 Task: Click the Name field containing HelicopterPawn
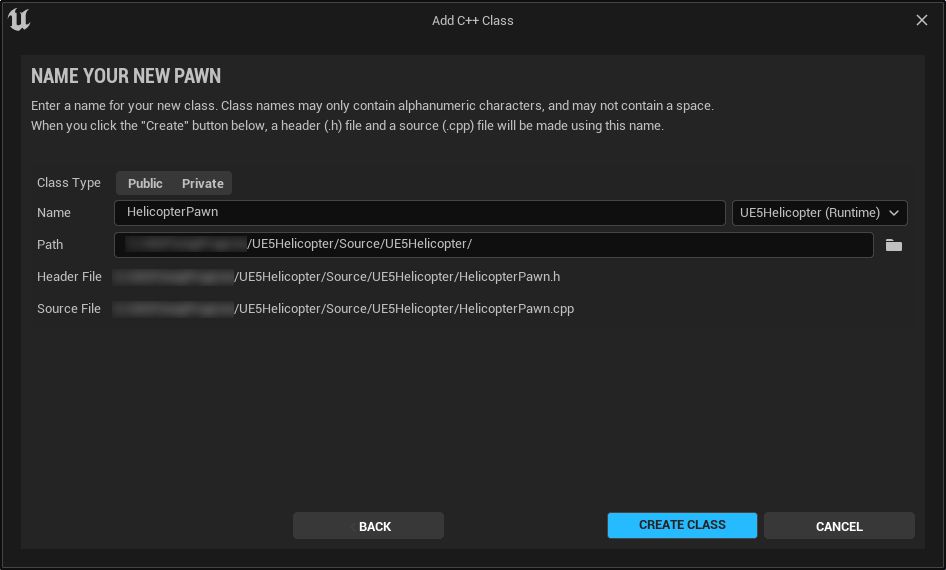(419, 213)
